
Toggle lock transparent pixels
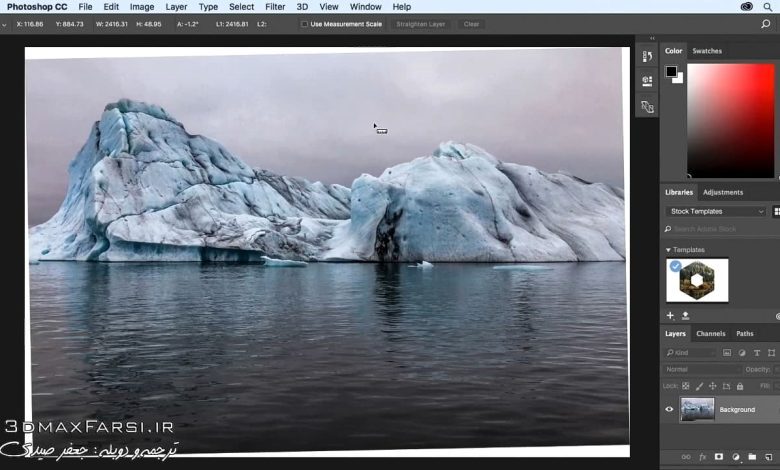[x=685, y=385]
